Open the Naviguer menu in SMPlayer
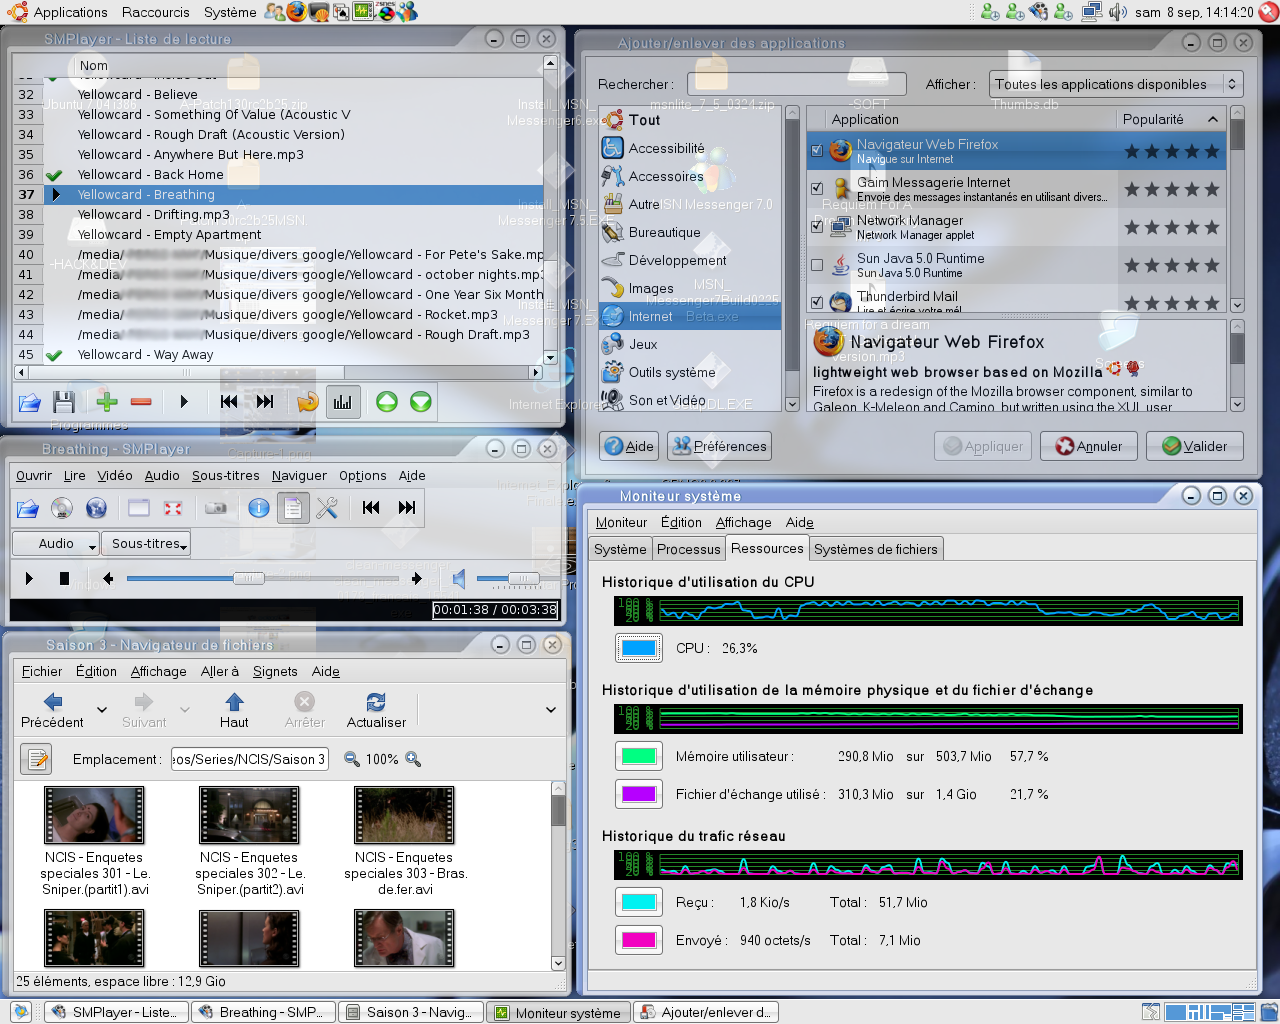The image size is (1280, 1024). tap(299, 476)
